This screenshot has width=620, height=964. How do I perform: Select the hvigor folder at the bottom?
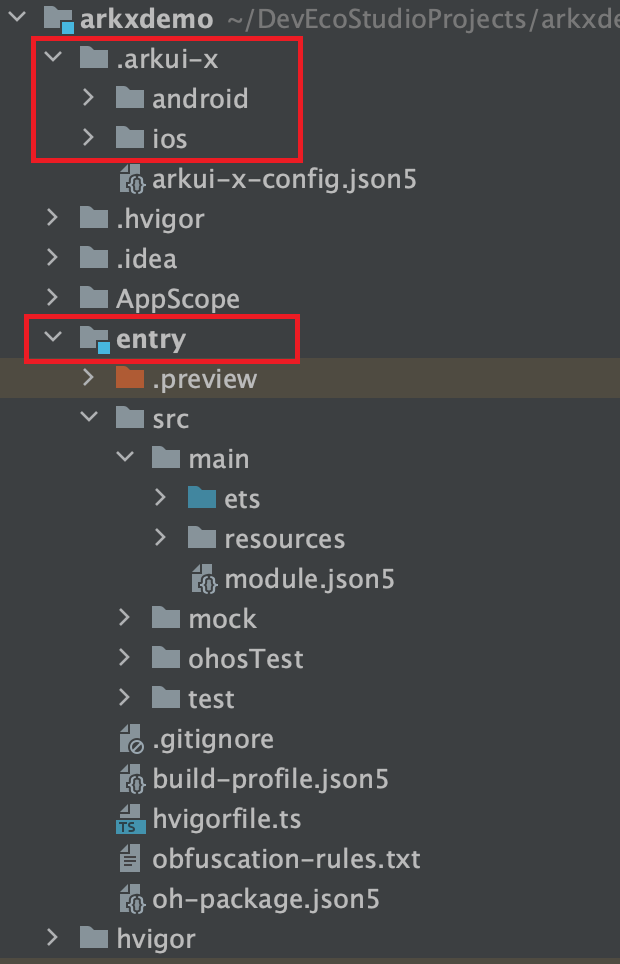click(x=156, y=938)
